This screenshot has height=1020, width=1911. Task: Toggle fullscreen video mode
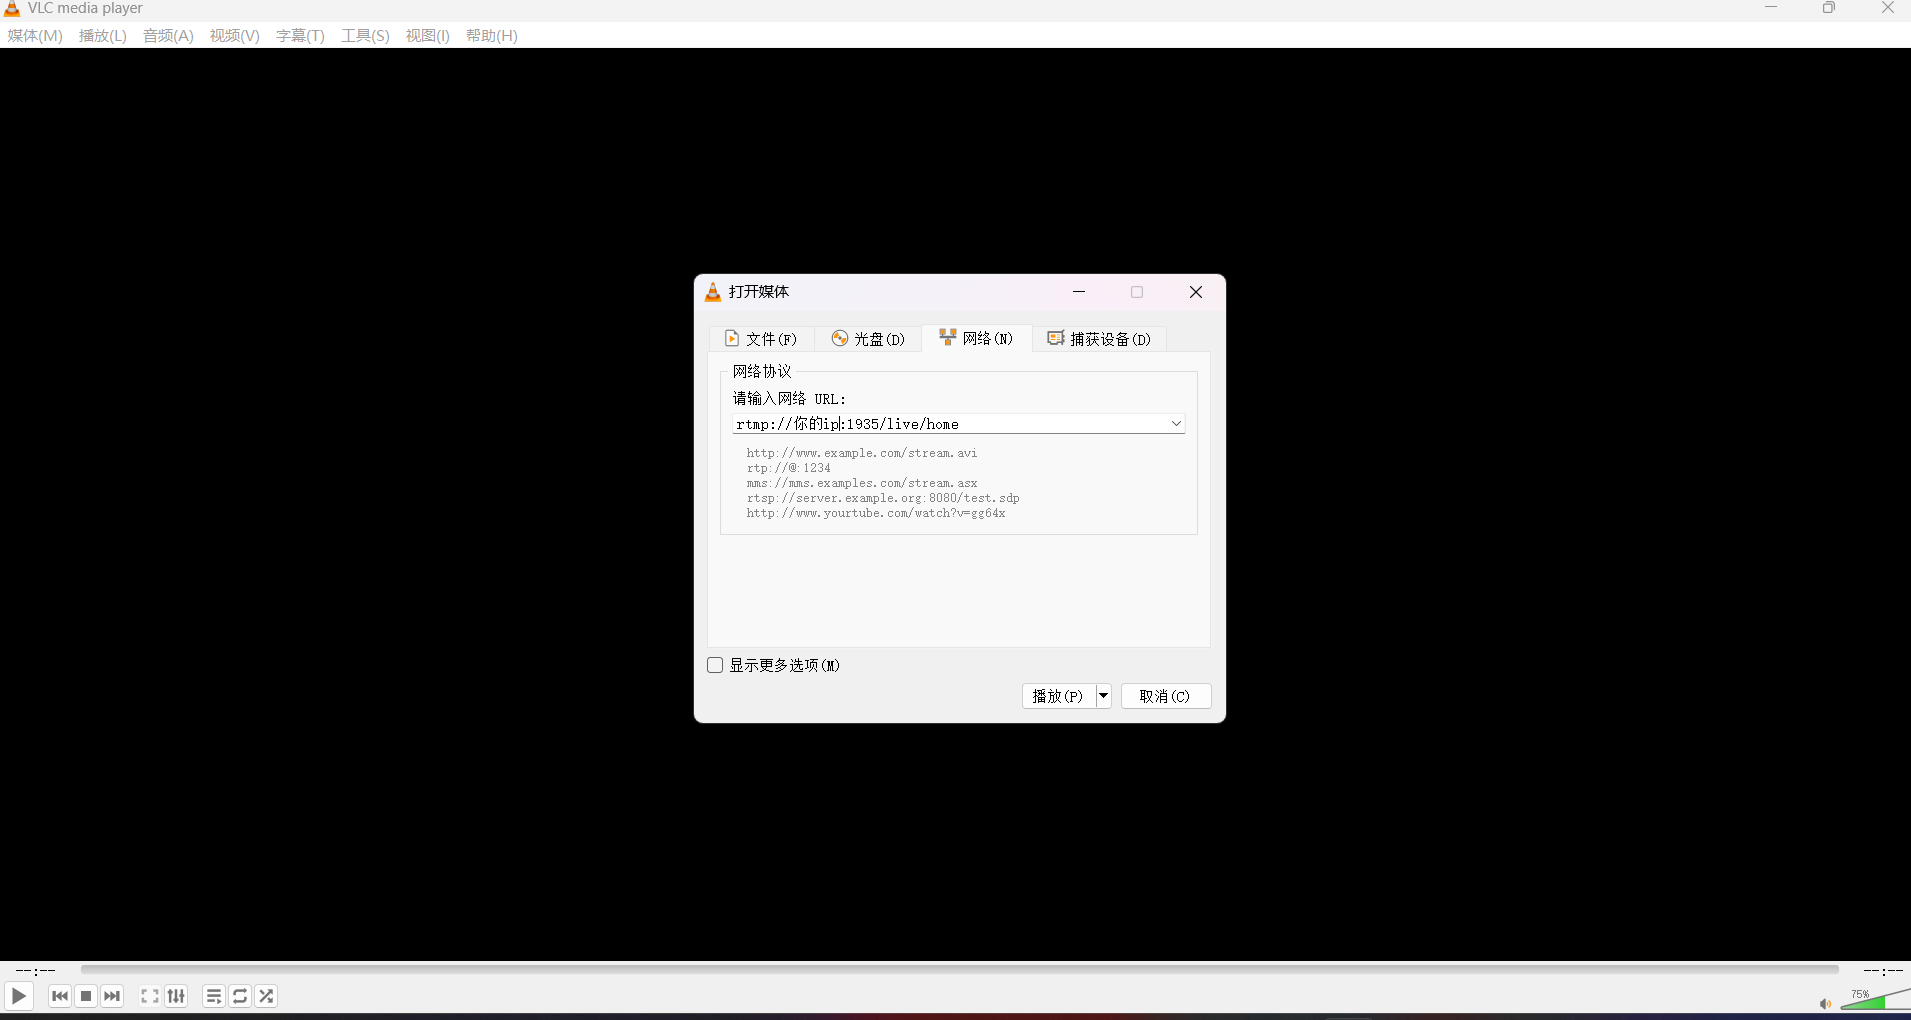click(150, 996)
